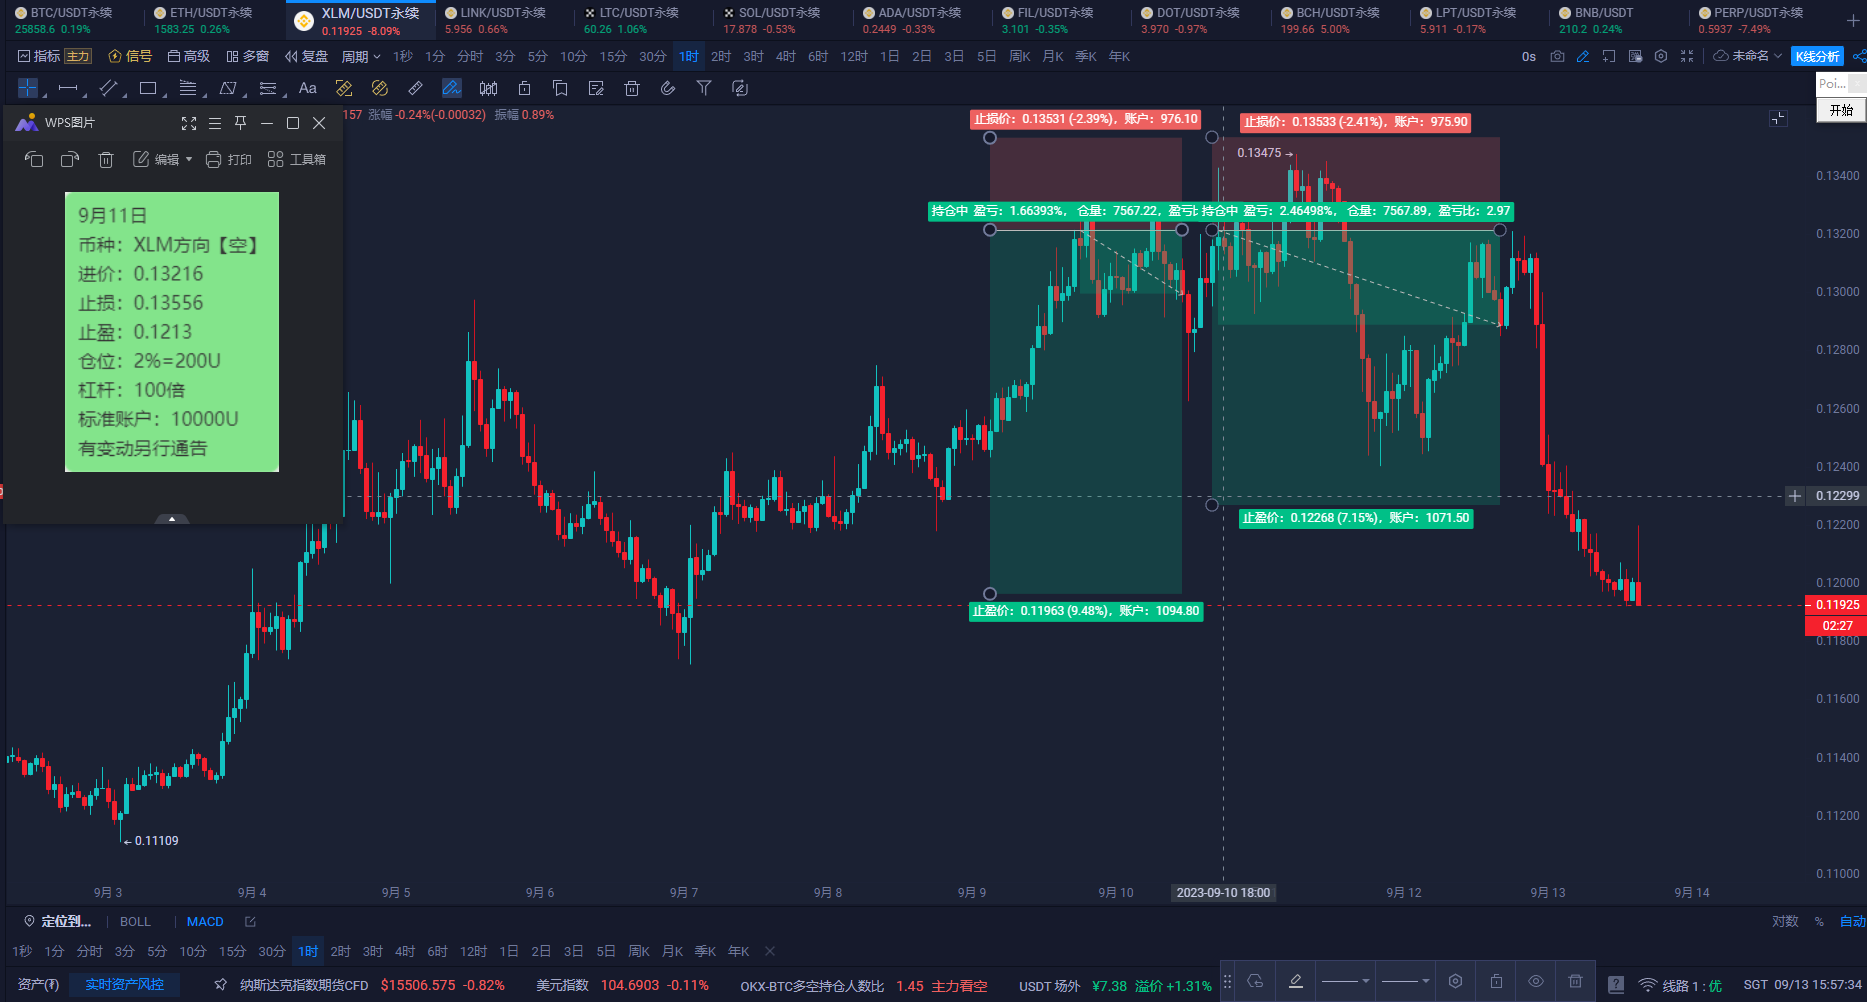
Task: Click the trash icon in floating drawing toolbar
Action: [1575, 981]
